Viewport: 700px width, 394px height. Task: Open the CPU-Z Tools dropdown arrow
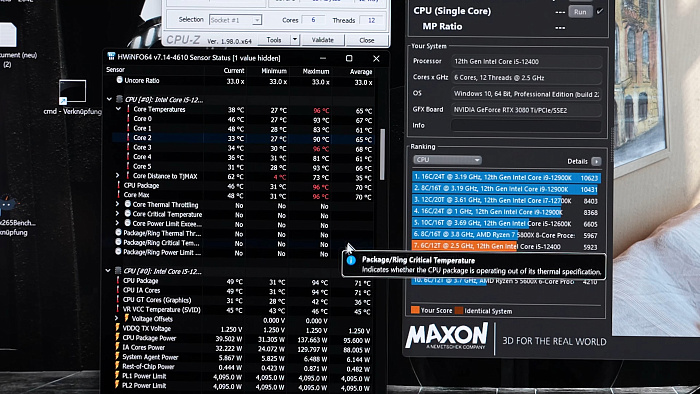(x=295, y=40)
